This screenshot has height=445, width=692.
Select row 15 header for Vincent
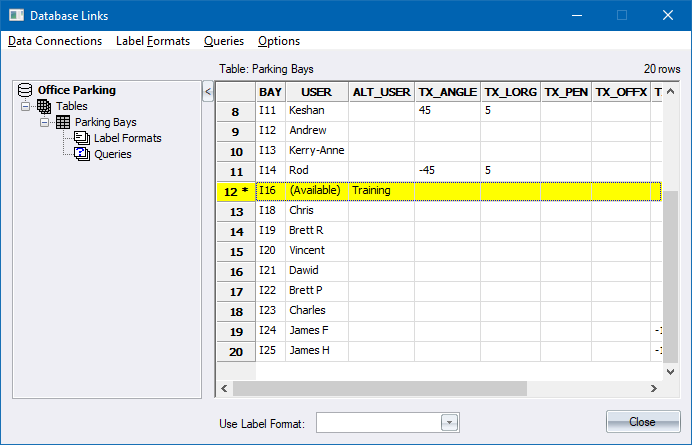coord(236,251)
